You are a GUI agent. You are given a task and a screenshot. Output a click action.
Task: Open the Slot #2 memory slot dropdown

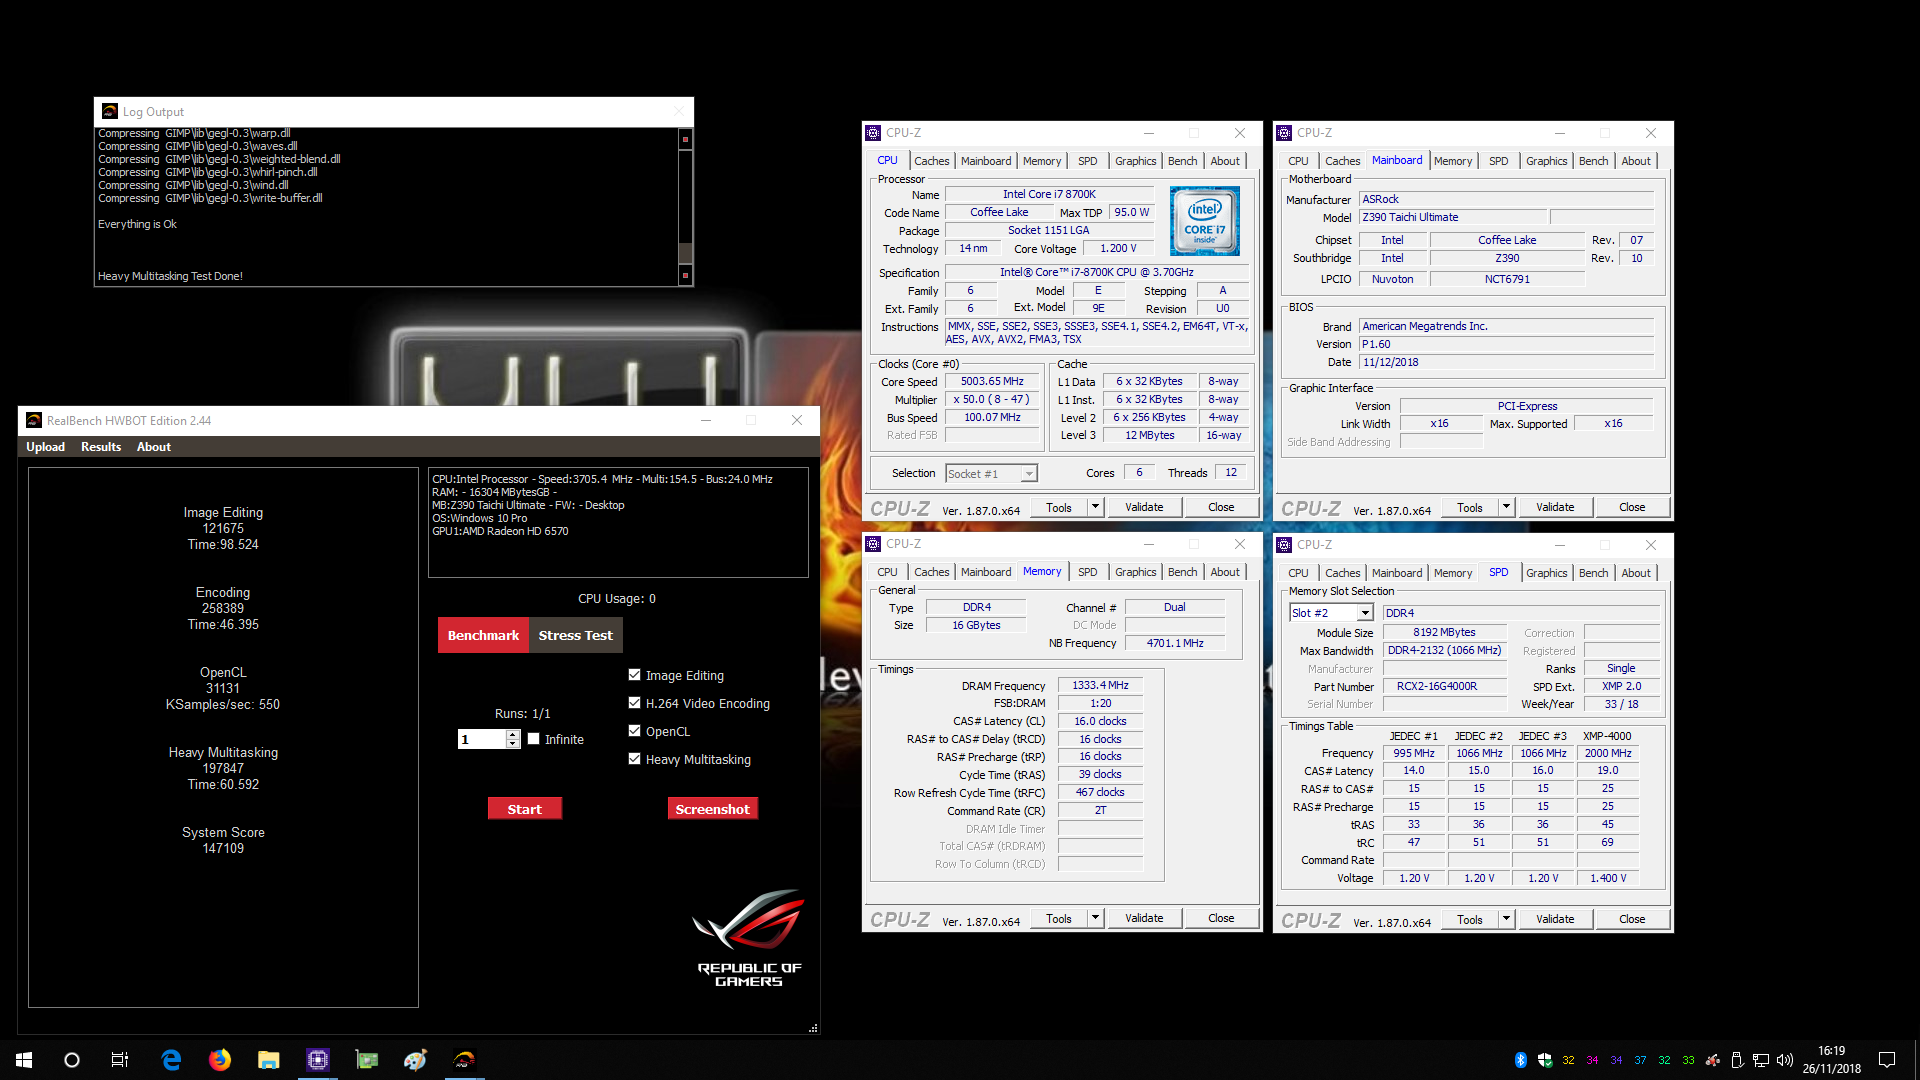[1364, 613]
